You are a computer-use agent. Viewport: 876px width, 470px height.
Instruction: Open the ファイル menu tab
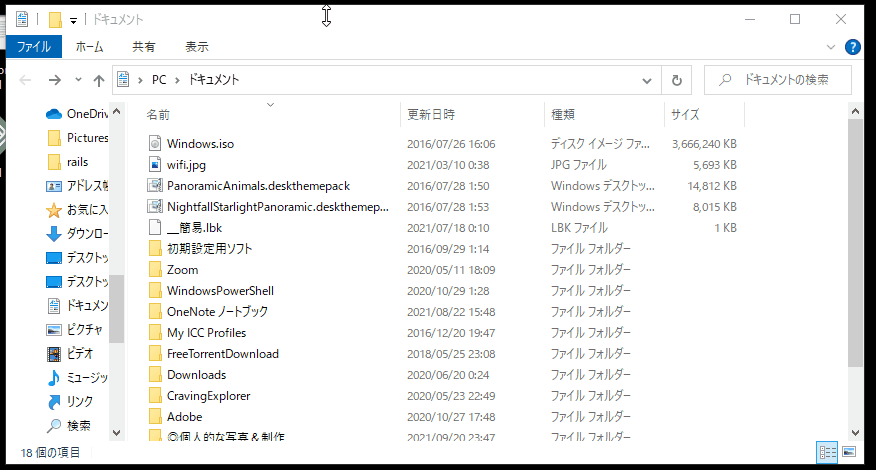[34, 47]
